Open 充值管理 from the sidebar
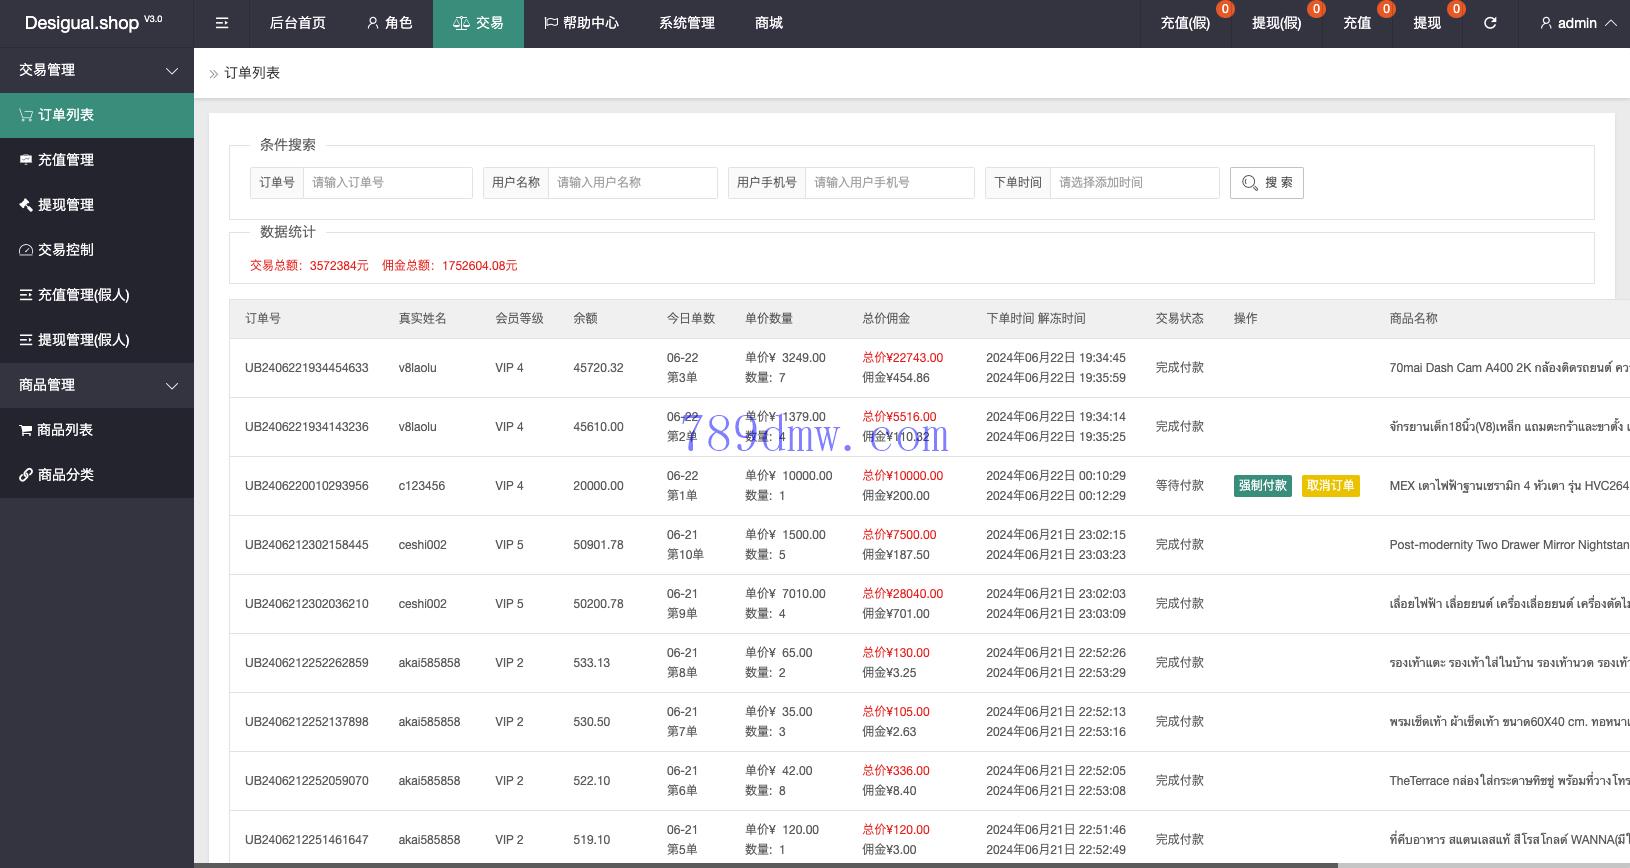1630x868 pixels. (x=66, y=160)
